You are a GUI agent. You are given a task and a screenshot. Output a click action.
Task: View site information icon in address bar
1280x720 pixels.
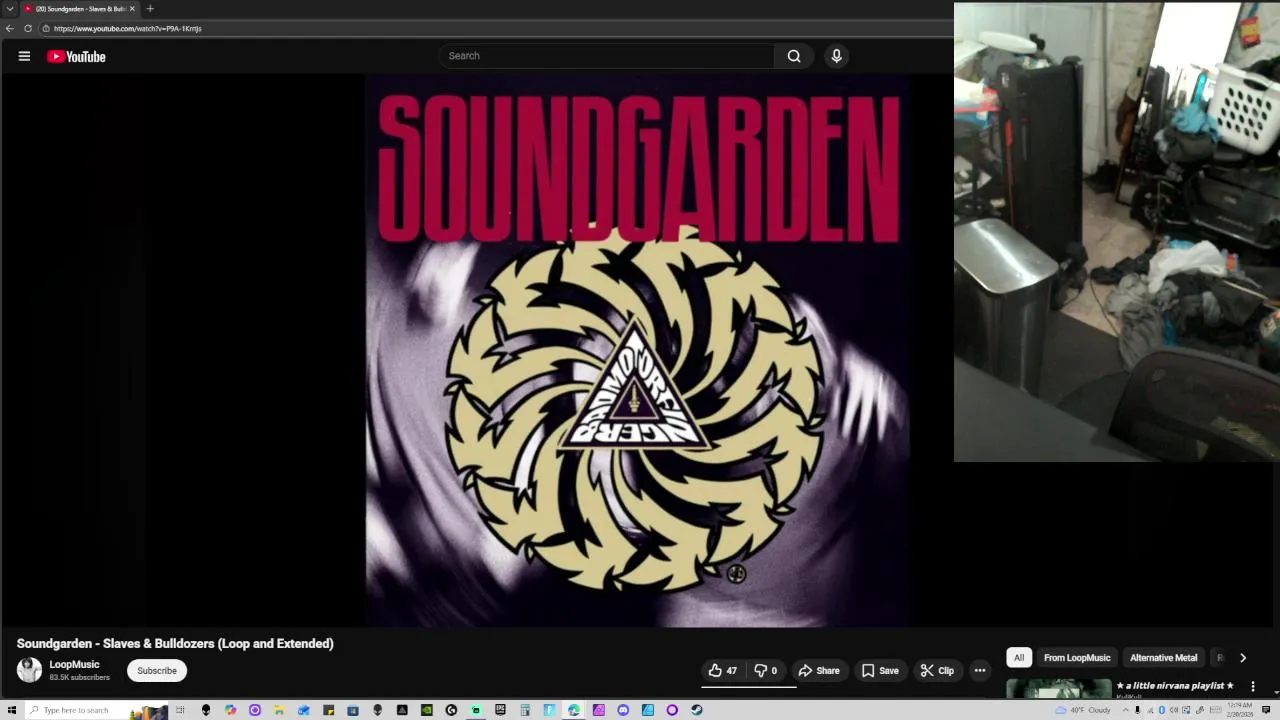[45, 28]
